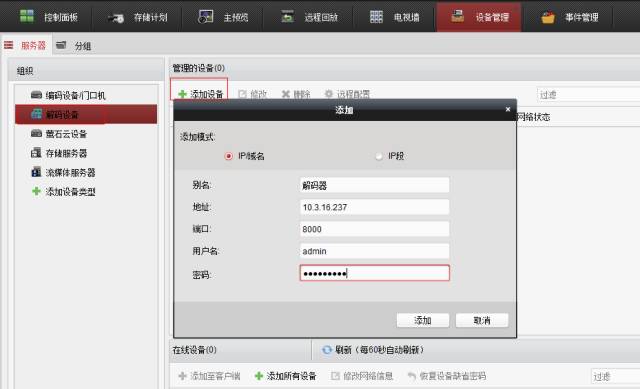Open the 控制面板 top tab label
The width and height of the screenshot is (640, 389).
[x=61, y=17]
